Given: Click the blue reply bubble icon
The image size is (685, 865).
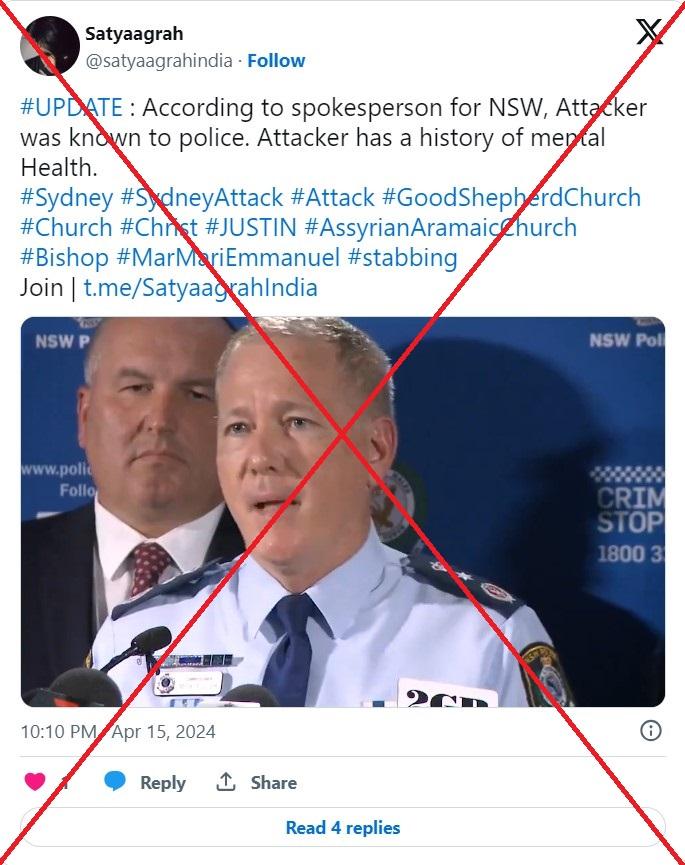Looking at the screenshot, I should point(115,781).
